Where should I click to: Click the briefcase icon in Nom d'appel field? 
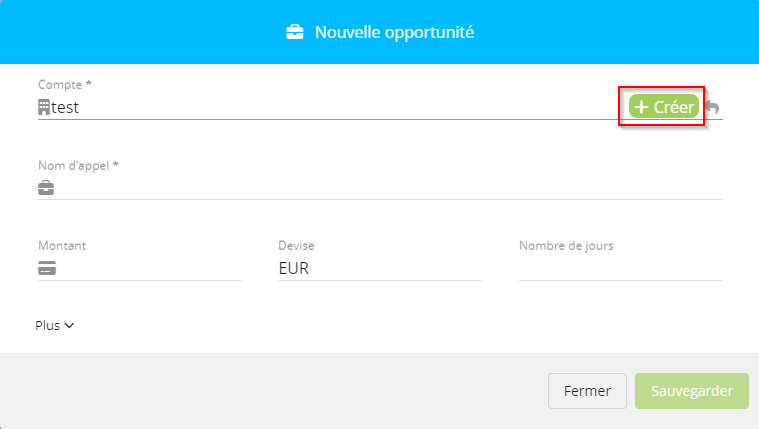[x=46, y=188]
